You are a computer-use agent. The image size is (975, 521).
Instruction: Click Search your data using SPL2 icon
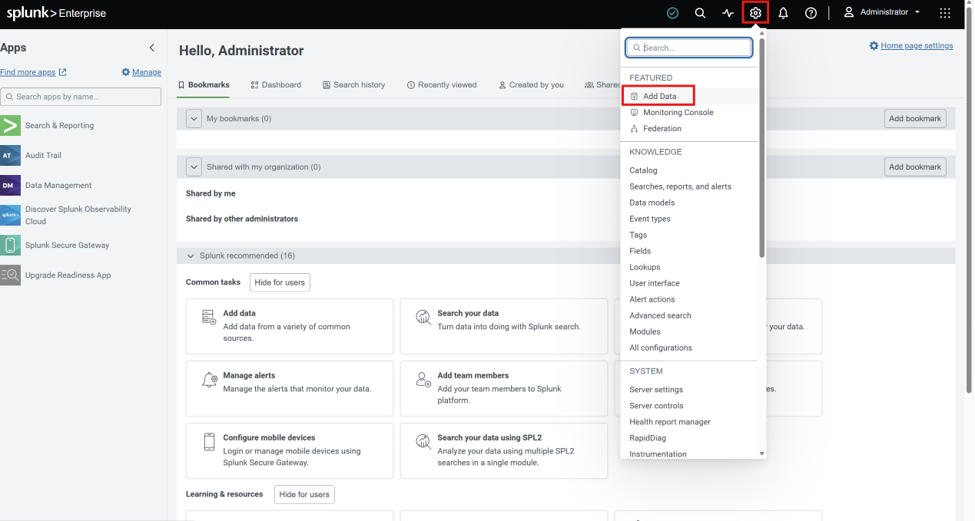423,441
